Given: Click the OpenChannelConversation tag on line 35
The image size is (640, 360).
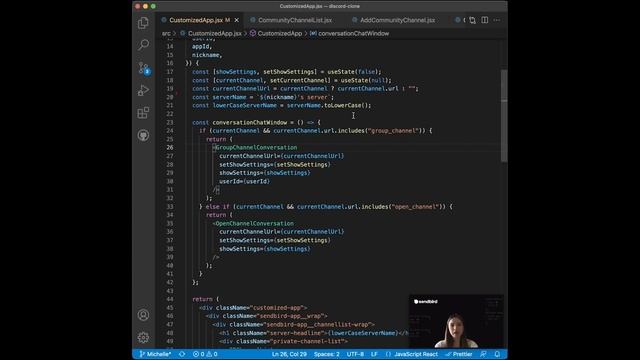Looking at the screenshot, I should [x=254, y=223].
